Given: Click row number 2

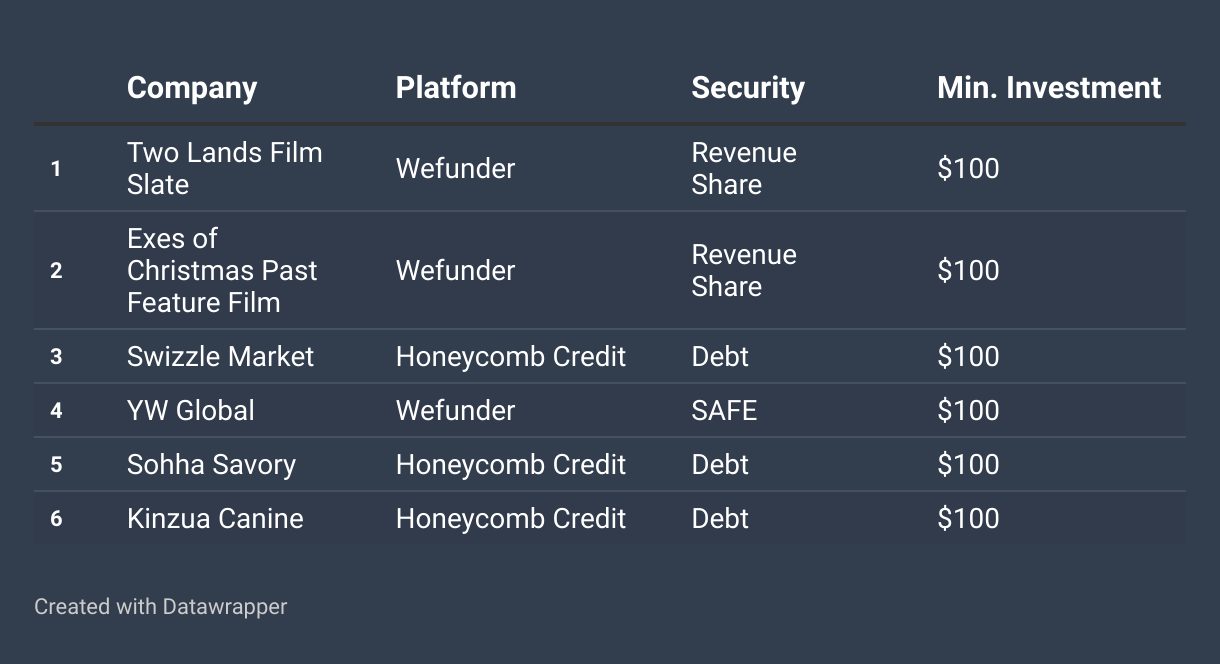Looking at the screenshot, I should [56, 271].
